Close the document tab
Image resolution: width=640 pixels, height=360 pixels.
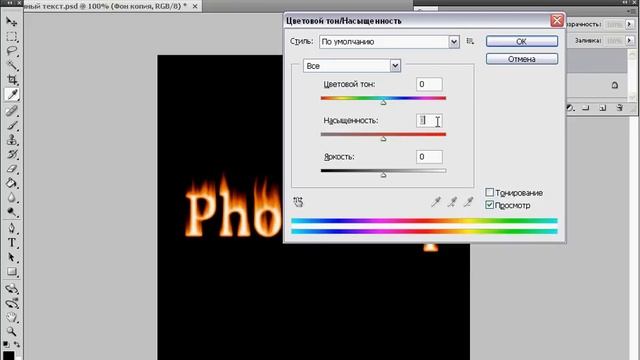pyautogui.click(x=195, y=6)
